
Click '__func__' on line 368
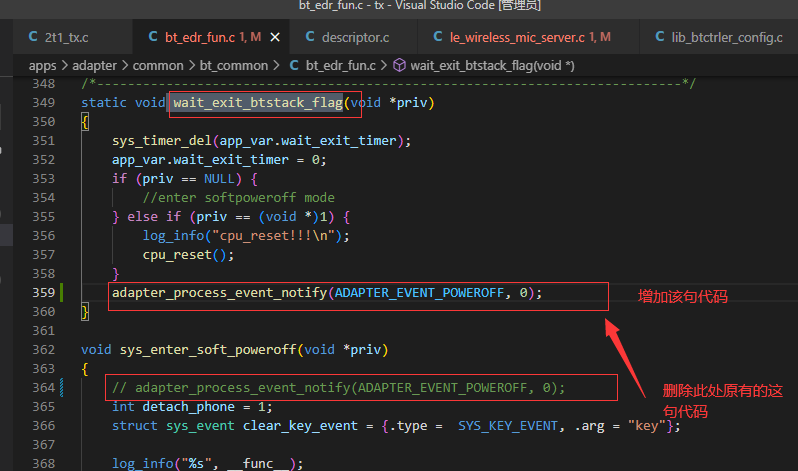pos(258,463)
